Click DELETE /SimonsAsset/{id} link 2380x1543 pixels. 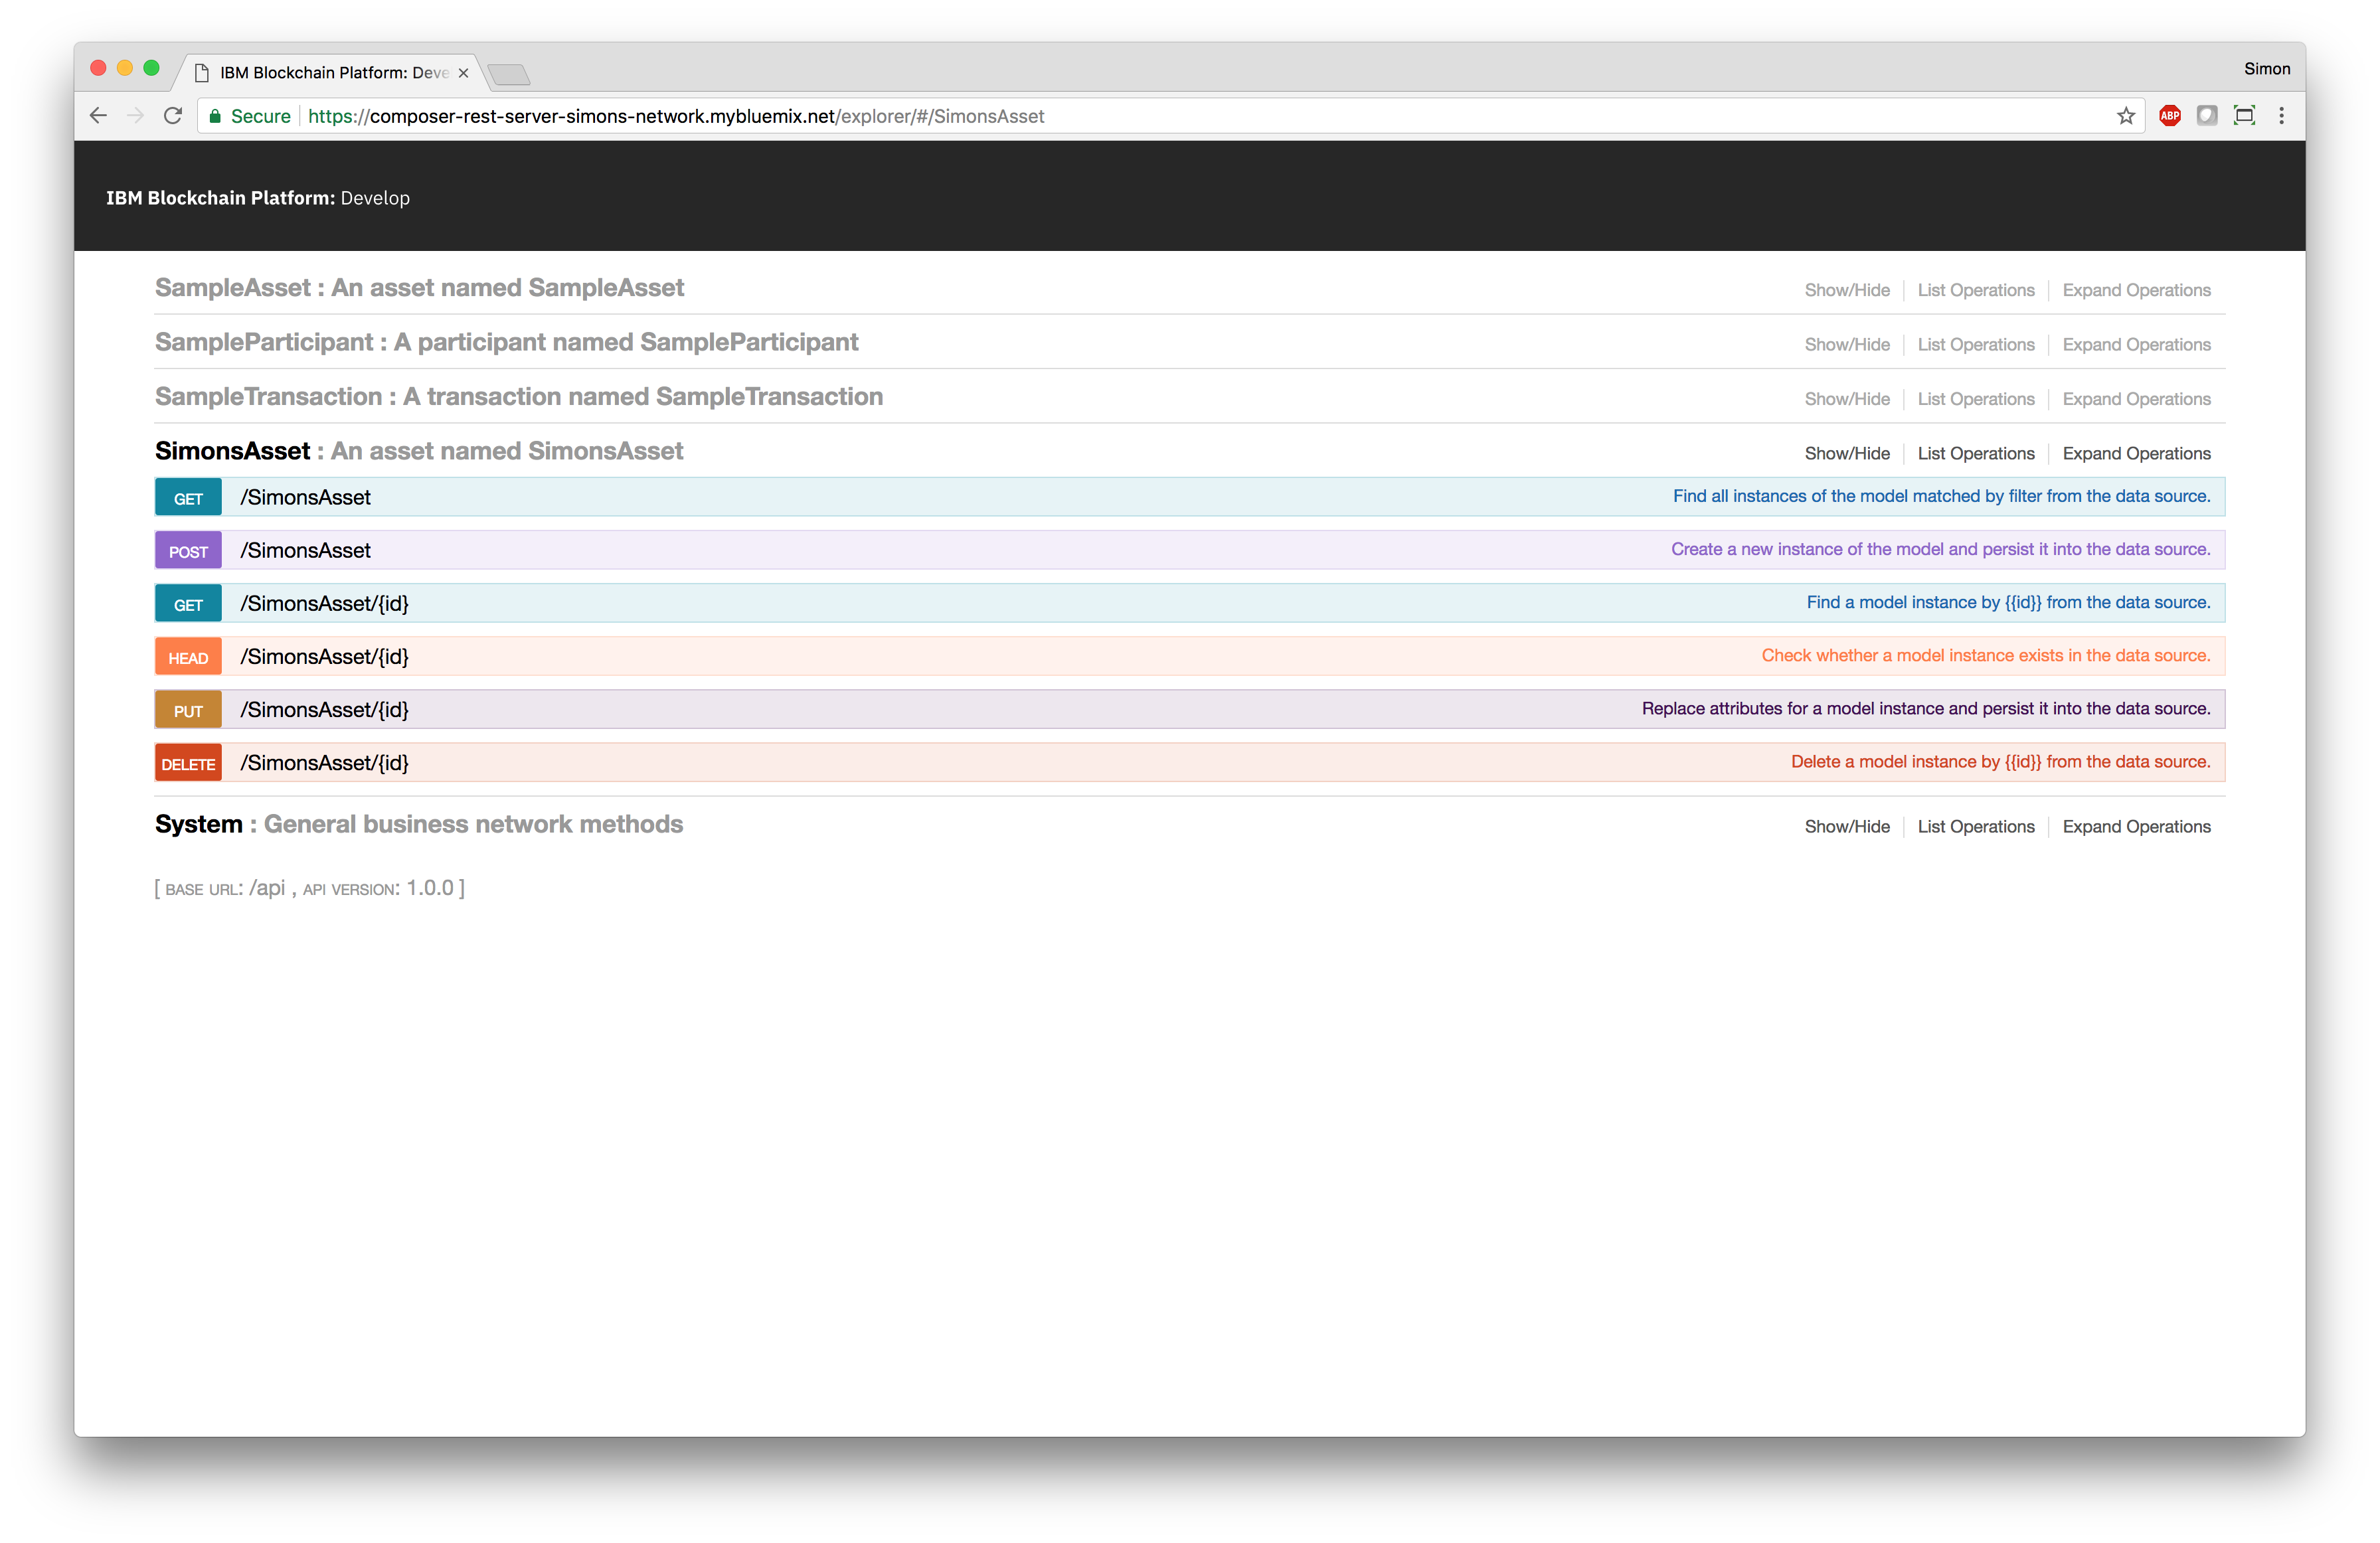coord(324,763)
